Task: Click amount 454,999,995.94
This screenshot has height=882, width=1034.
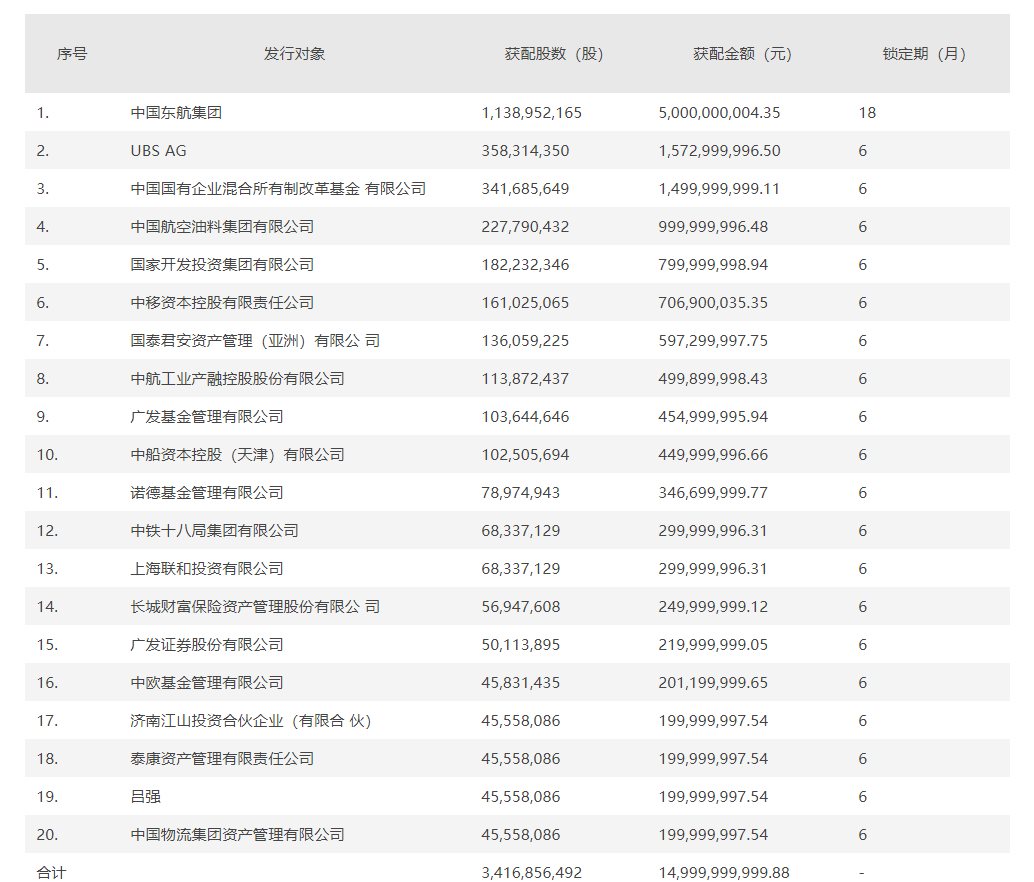Action: coord(713,417)
